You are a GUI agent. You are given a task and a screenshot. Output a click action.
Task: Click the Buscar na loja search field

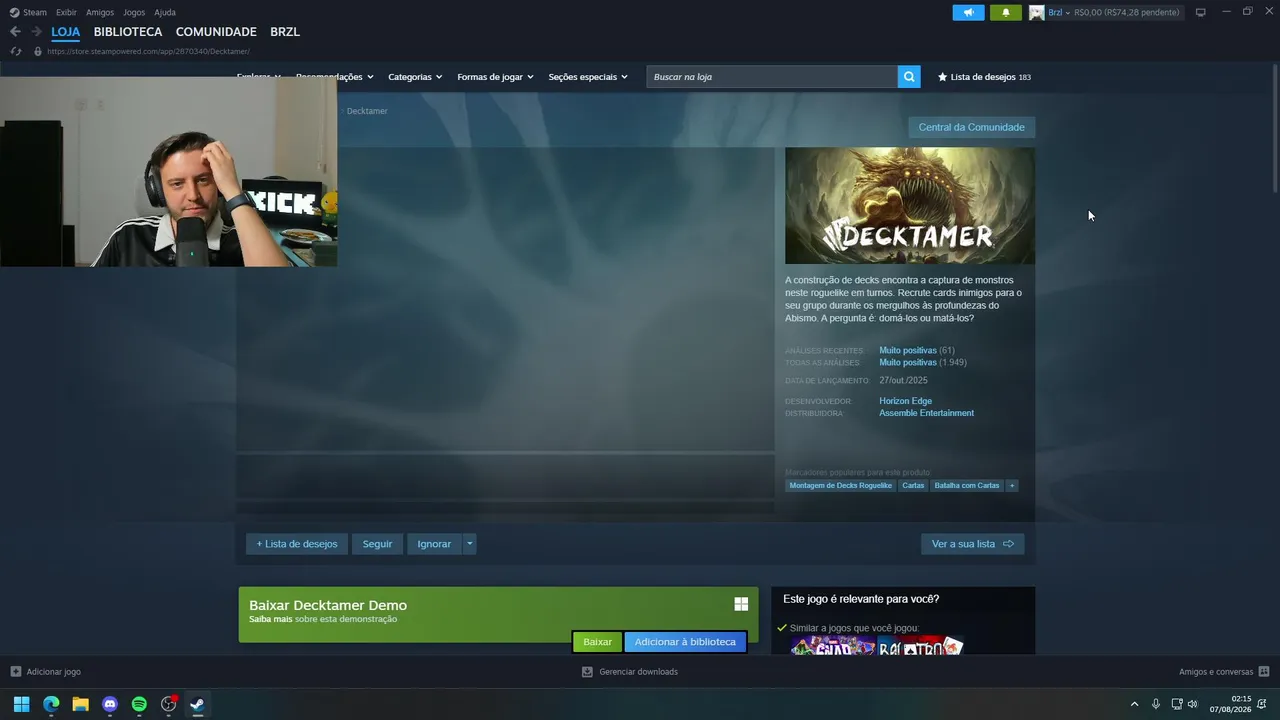(772, 77)
